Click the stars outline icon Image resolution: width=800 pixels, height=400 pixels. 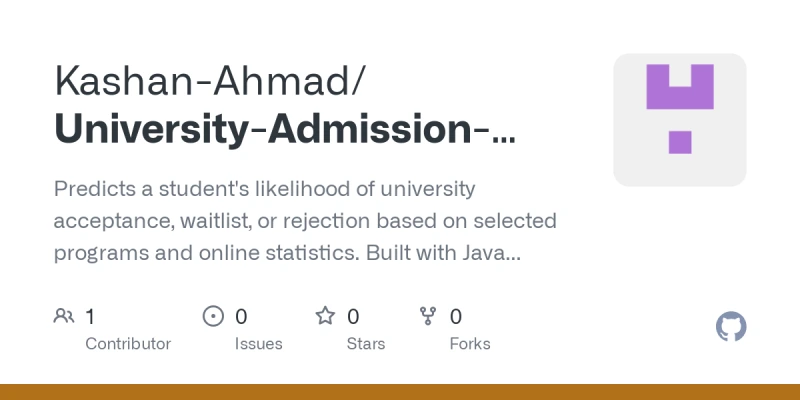(x=325, y=316)
